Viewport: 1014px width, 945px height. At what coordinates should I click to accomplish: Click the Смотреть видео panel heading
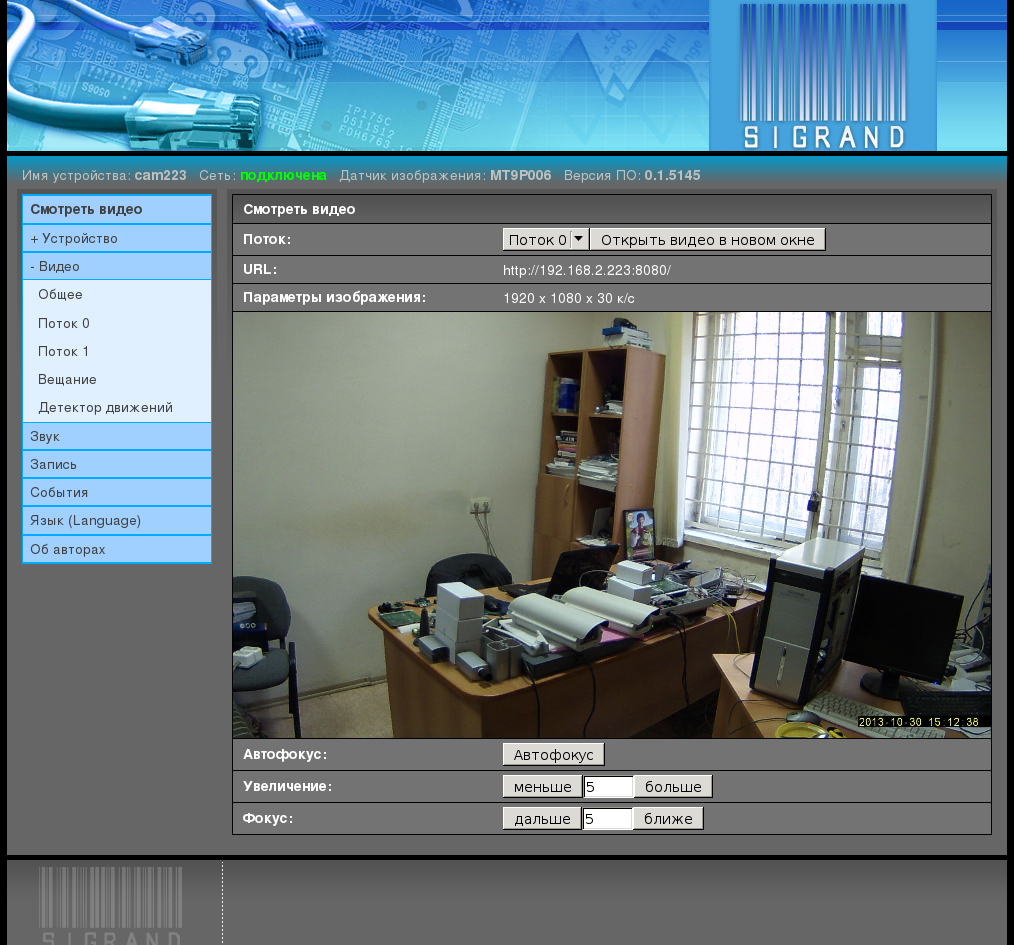pyautogui.click(x=299, y=210)
